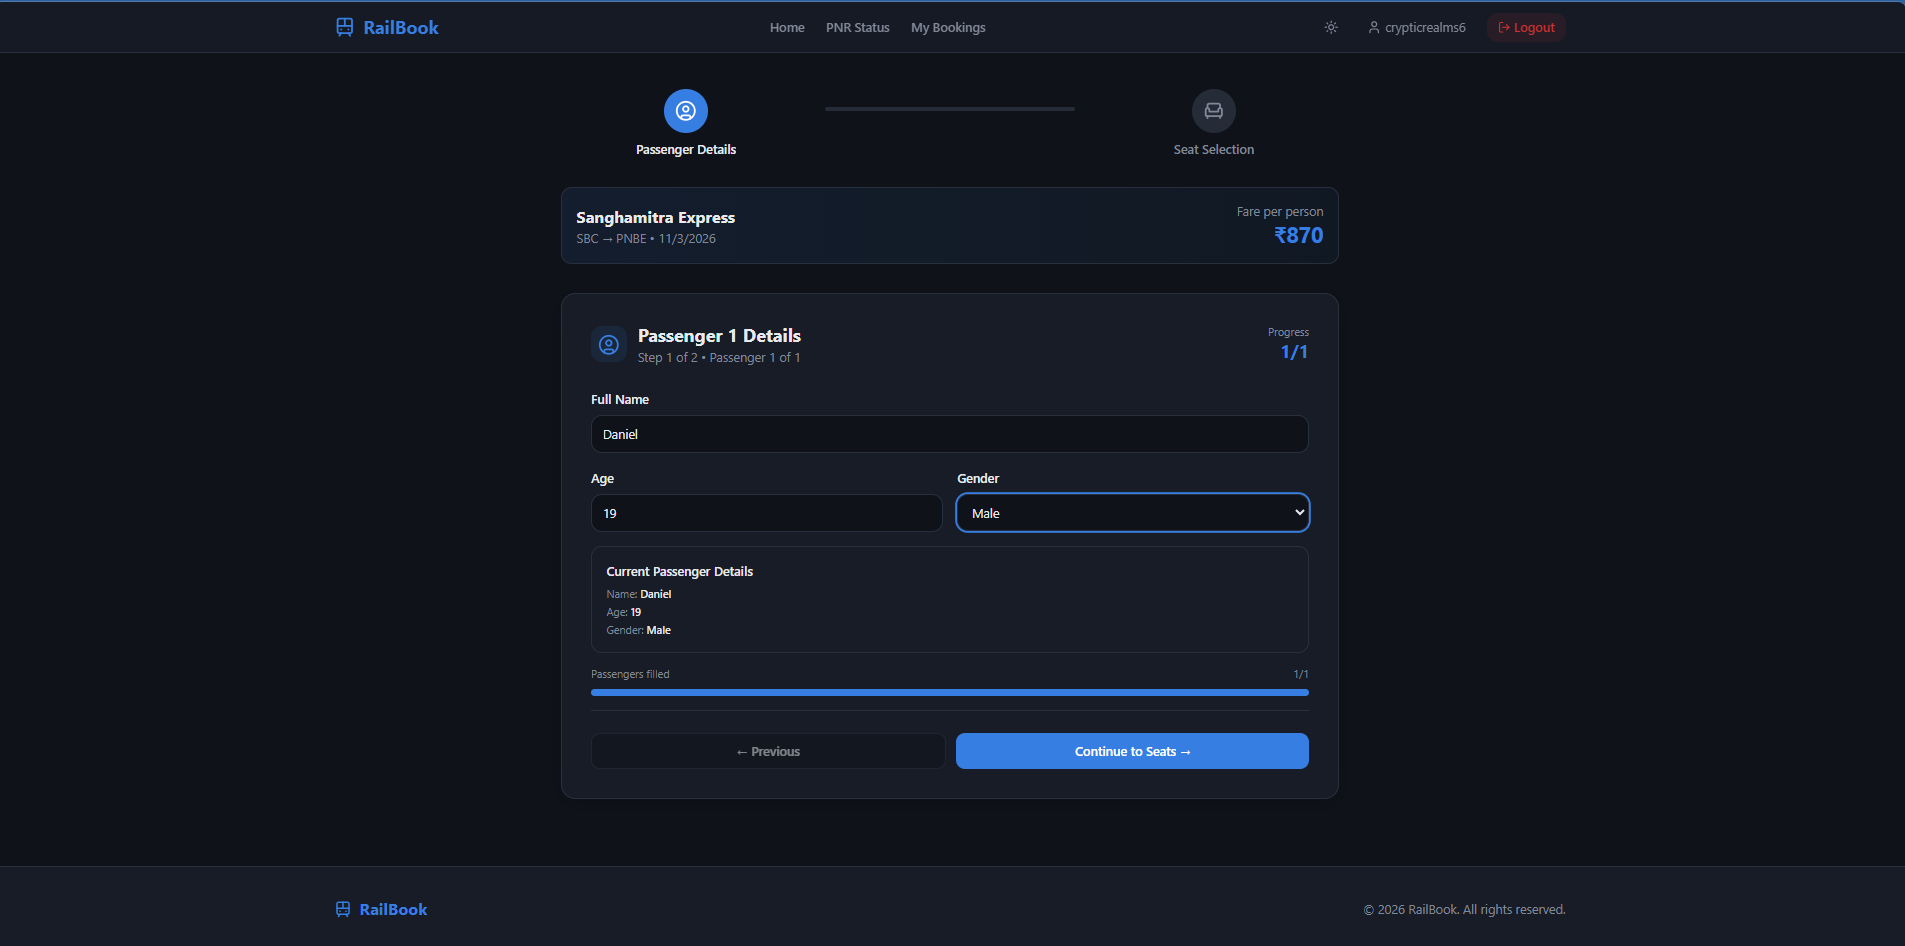Click the ₹870 fare amount
The width and height of the screenshot is (1905, 946).
[1298, 235]
